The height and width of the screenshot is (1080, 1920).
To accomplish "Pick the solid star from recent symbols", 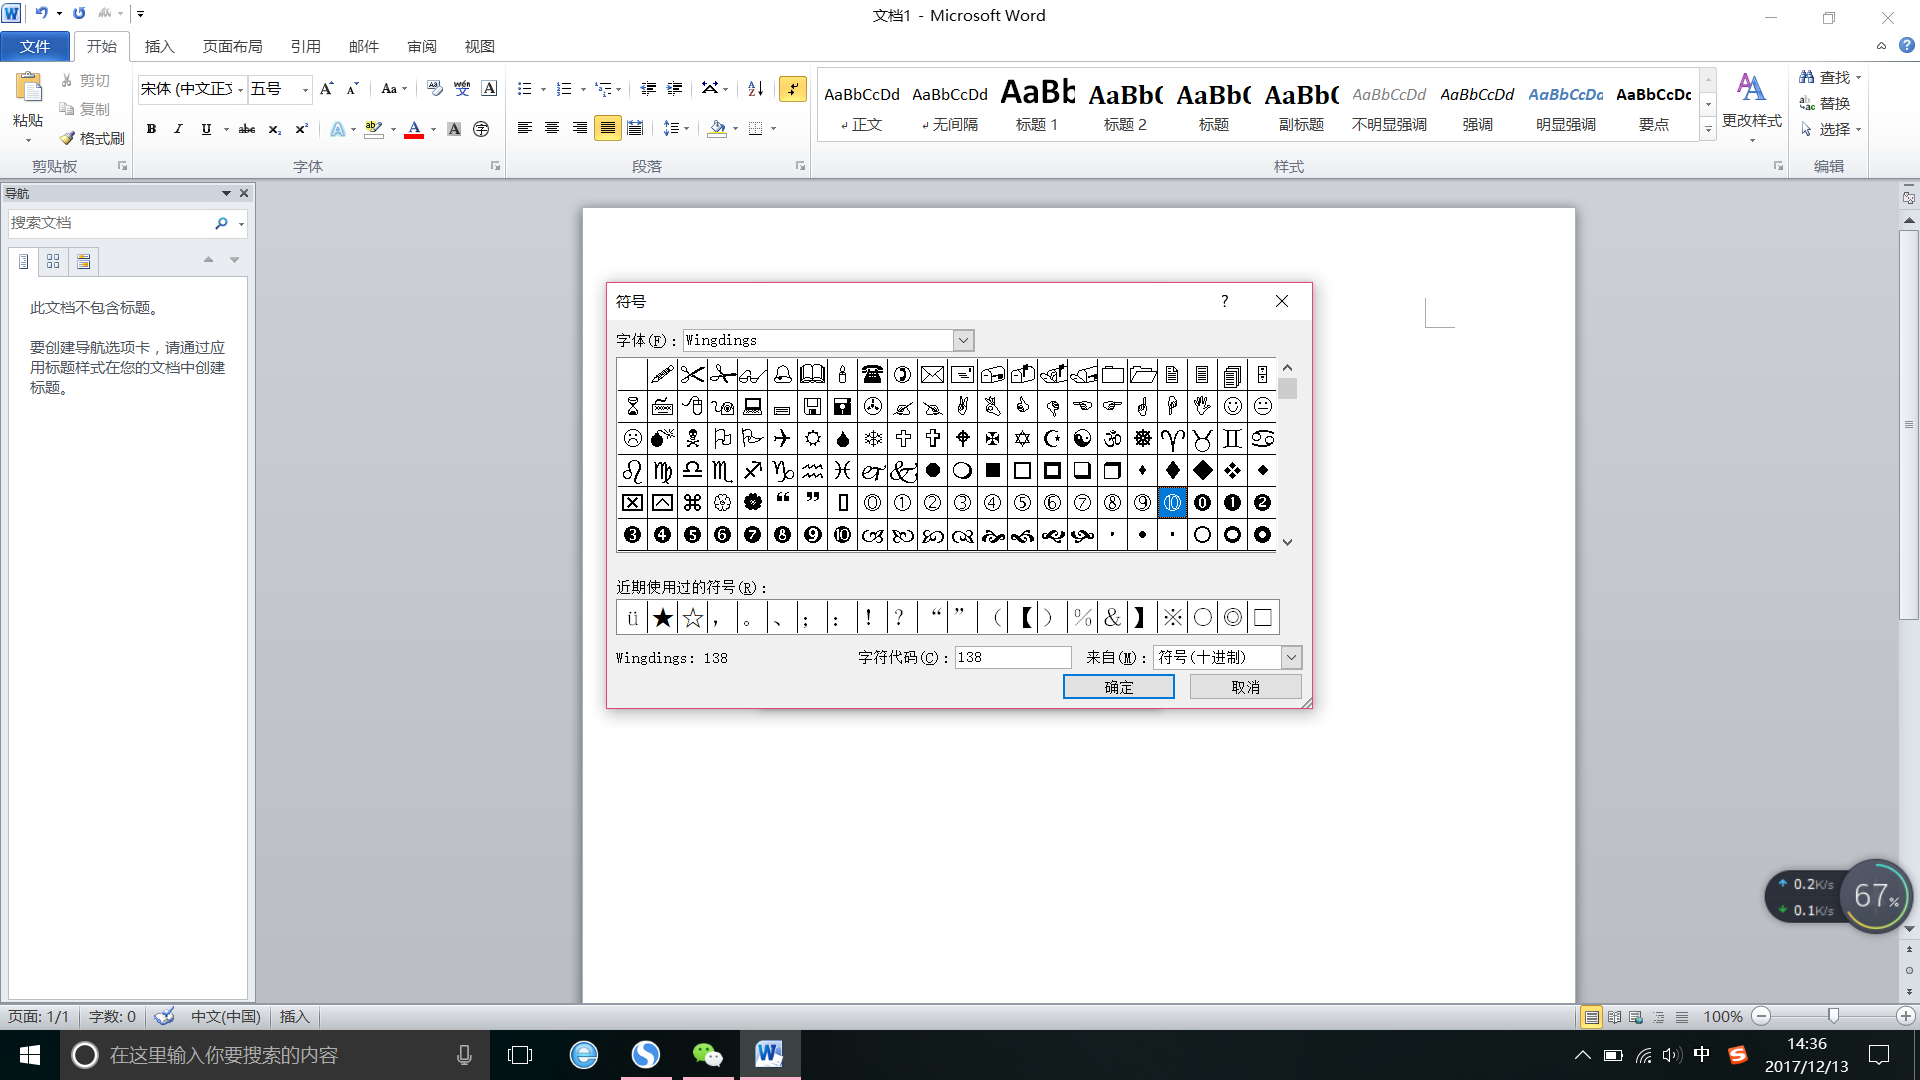I will (662, 618).
